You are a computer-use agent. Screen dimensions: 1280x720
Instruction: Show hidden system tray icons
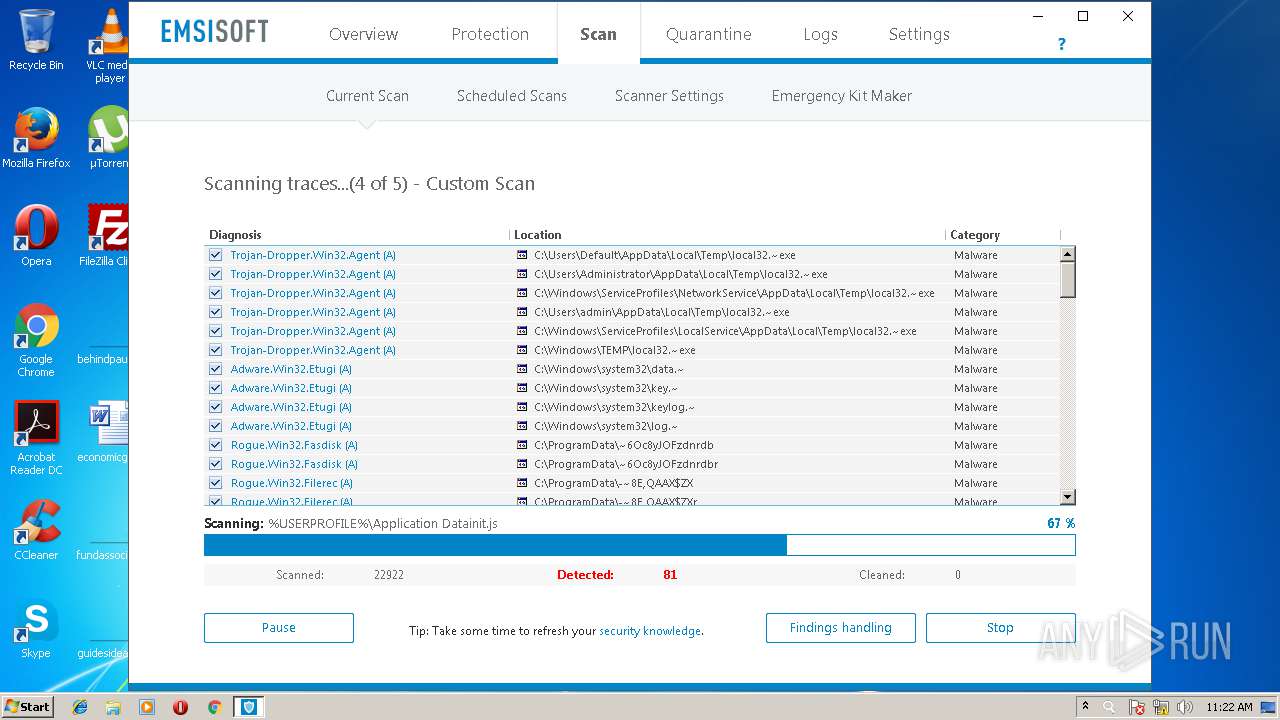pos(1085,707)
